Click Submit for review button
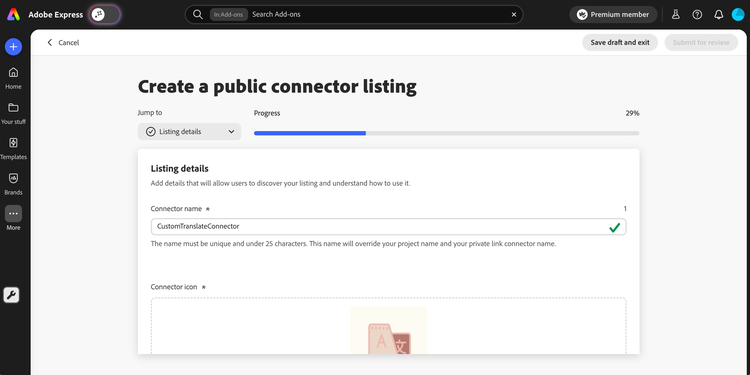This screenshot has height=375, width=750. coord(701,43)
